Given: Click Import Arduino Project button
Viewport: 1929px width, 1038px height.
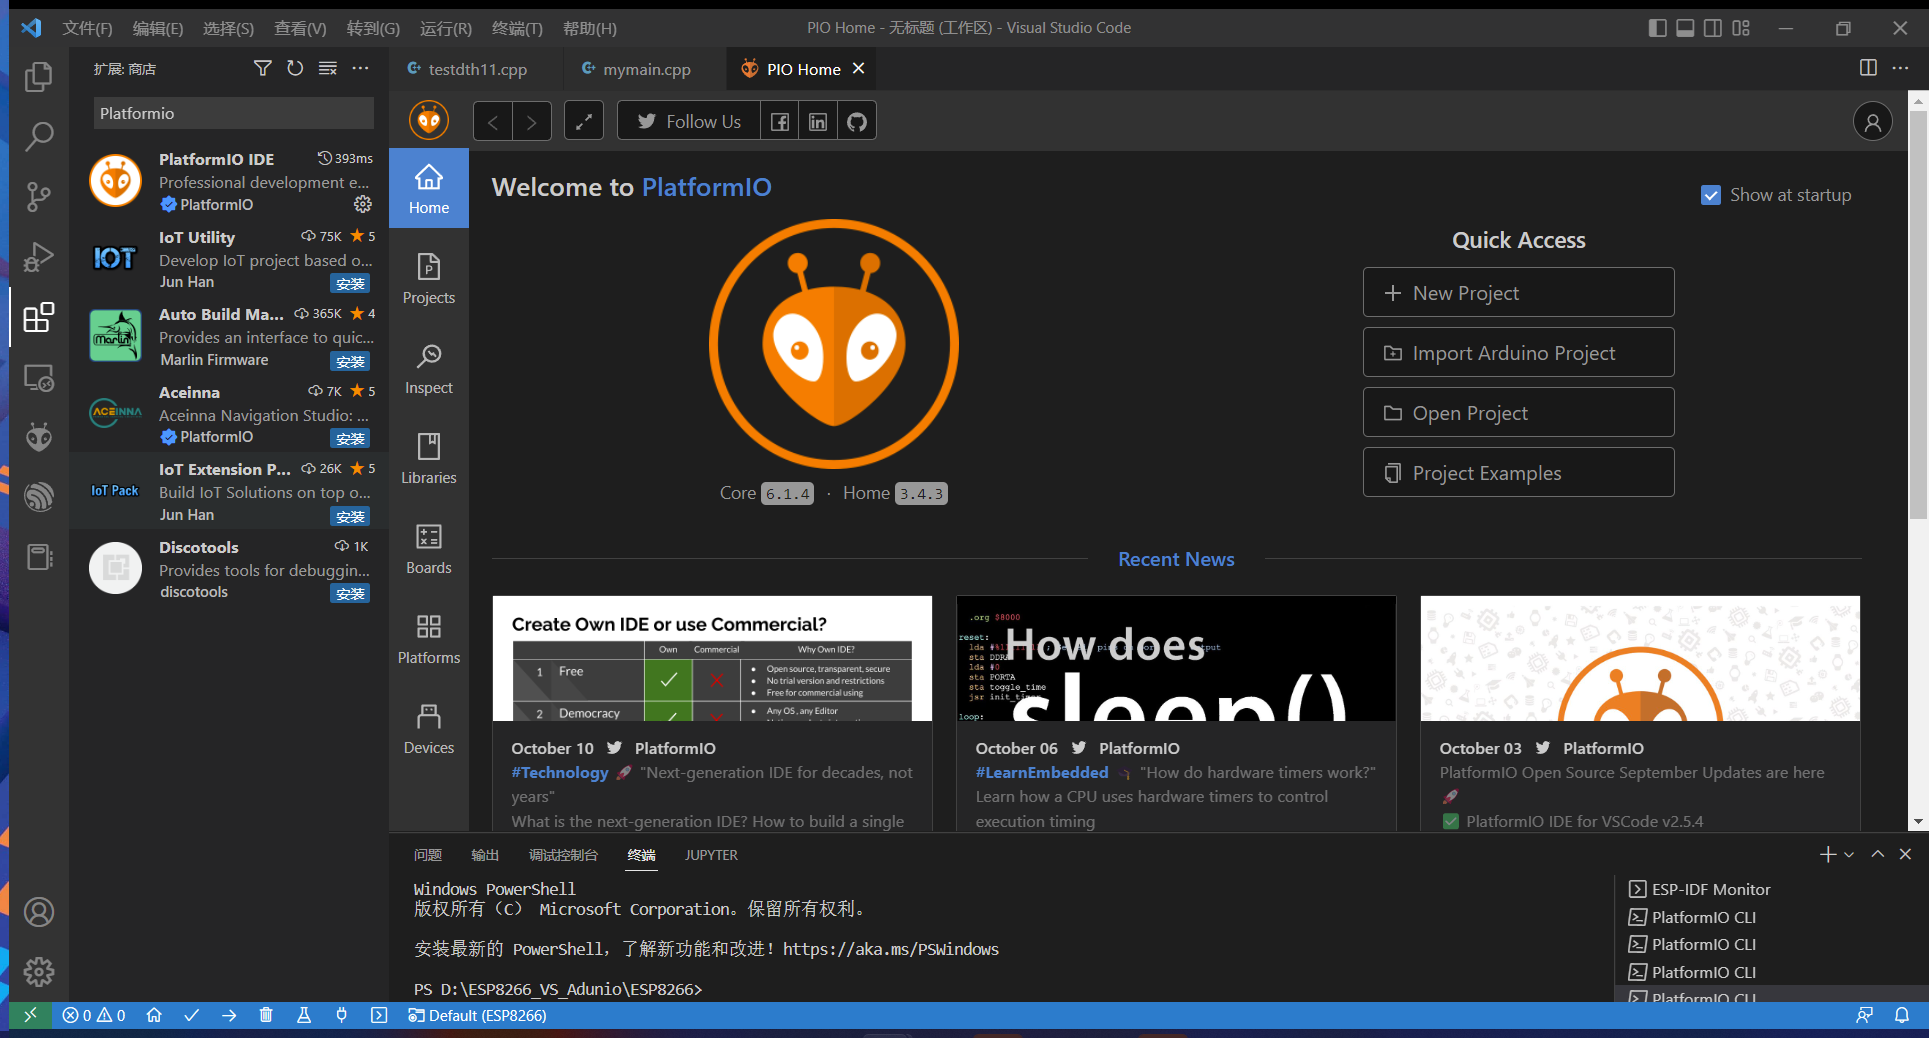Looking at the screenshot, I should click(1518, 352).
